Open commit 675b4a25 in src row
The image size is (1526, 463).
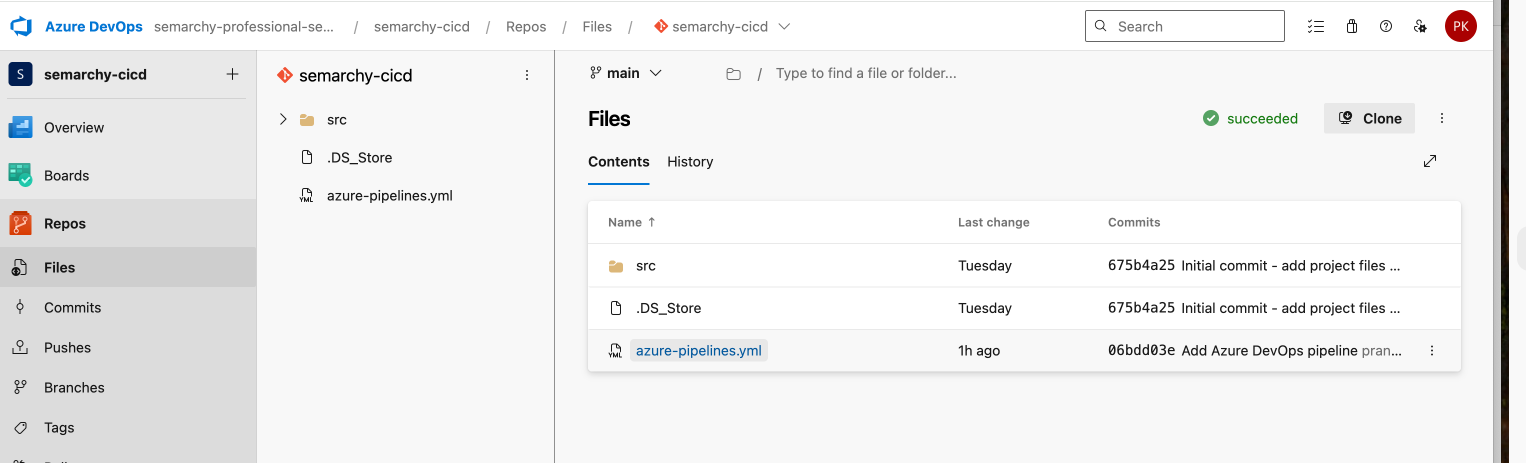pos(1141,266)
